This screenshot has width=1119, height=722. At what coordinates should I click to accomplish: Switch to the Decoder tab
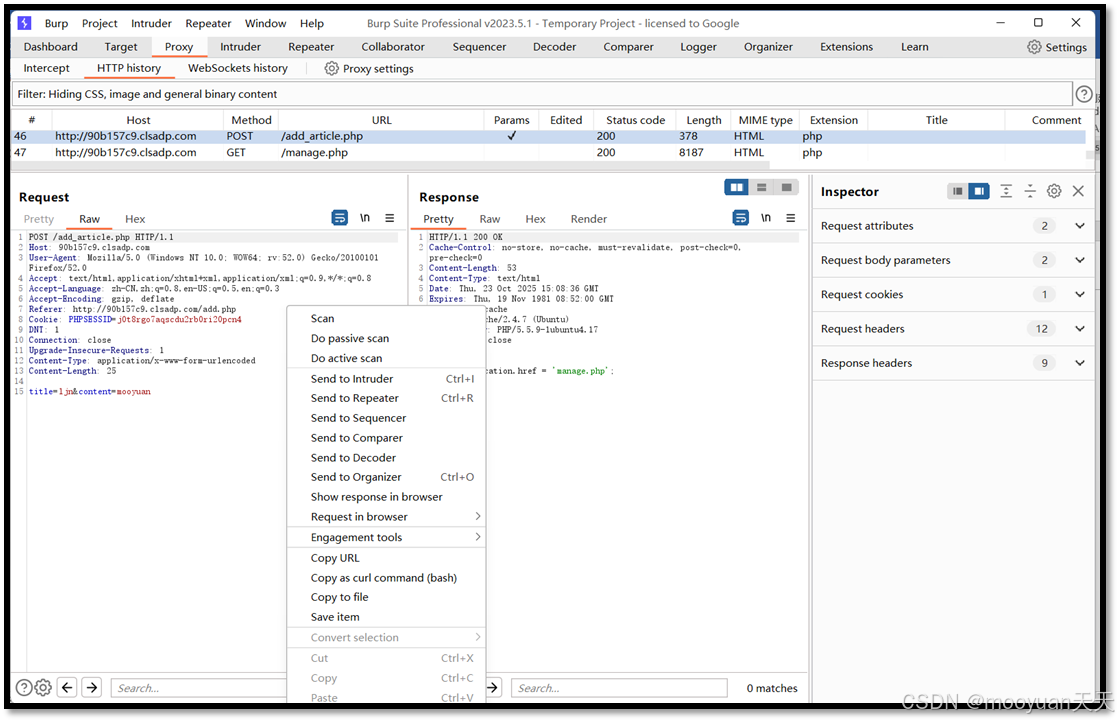tap(554, 47)
